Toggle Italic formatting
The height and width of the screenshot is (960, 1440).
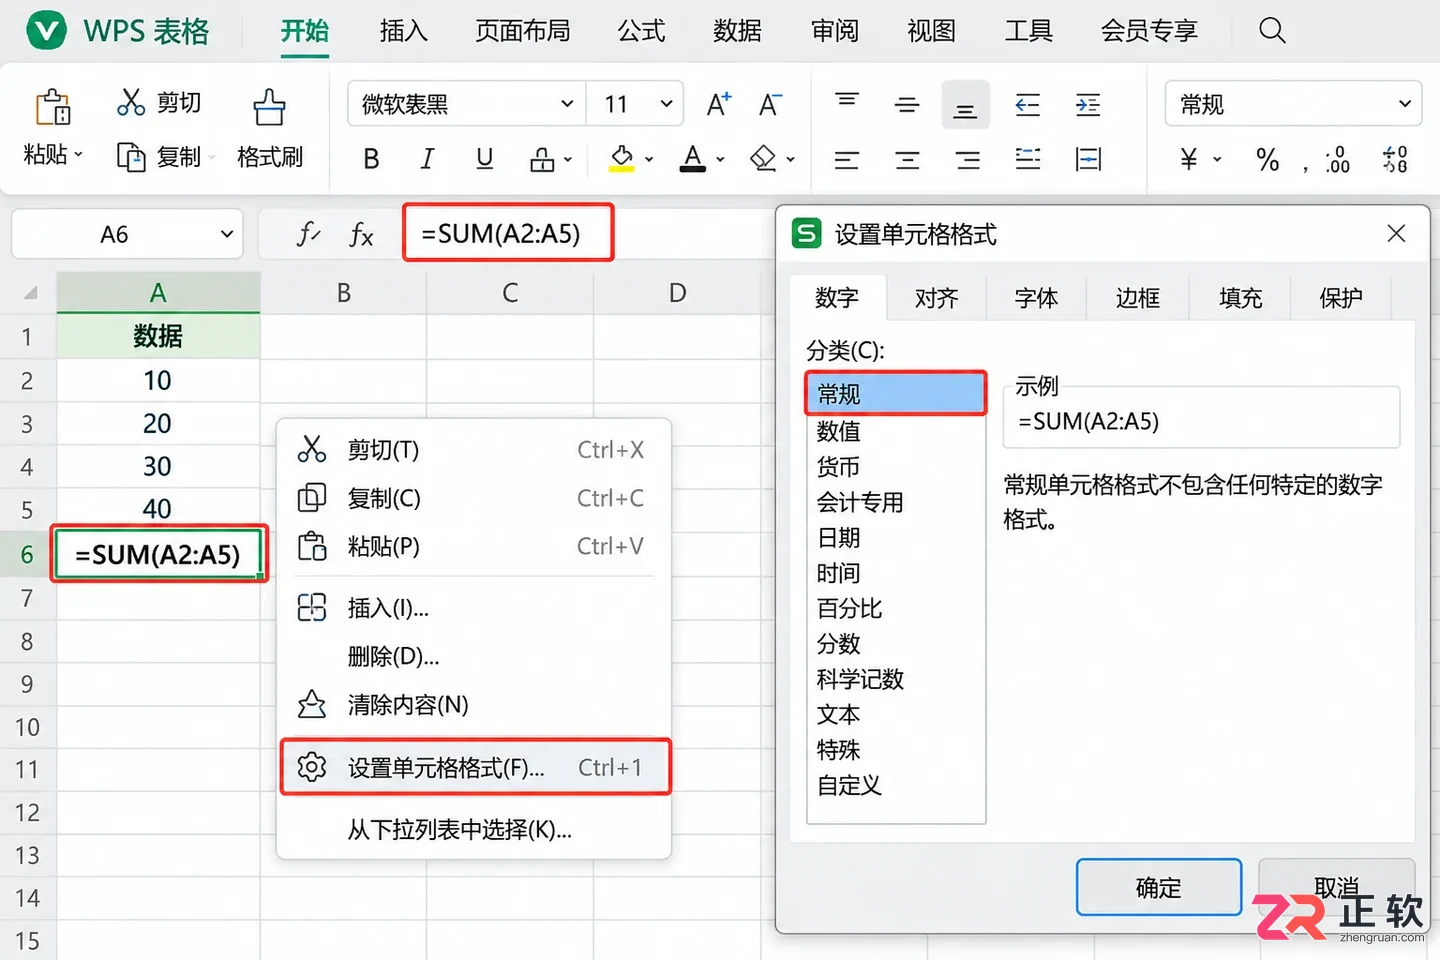coord(427,158)
